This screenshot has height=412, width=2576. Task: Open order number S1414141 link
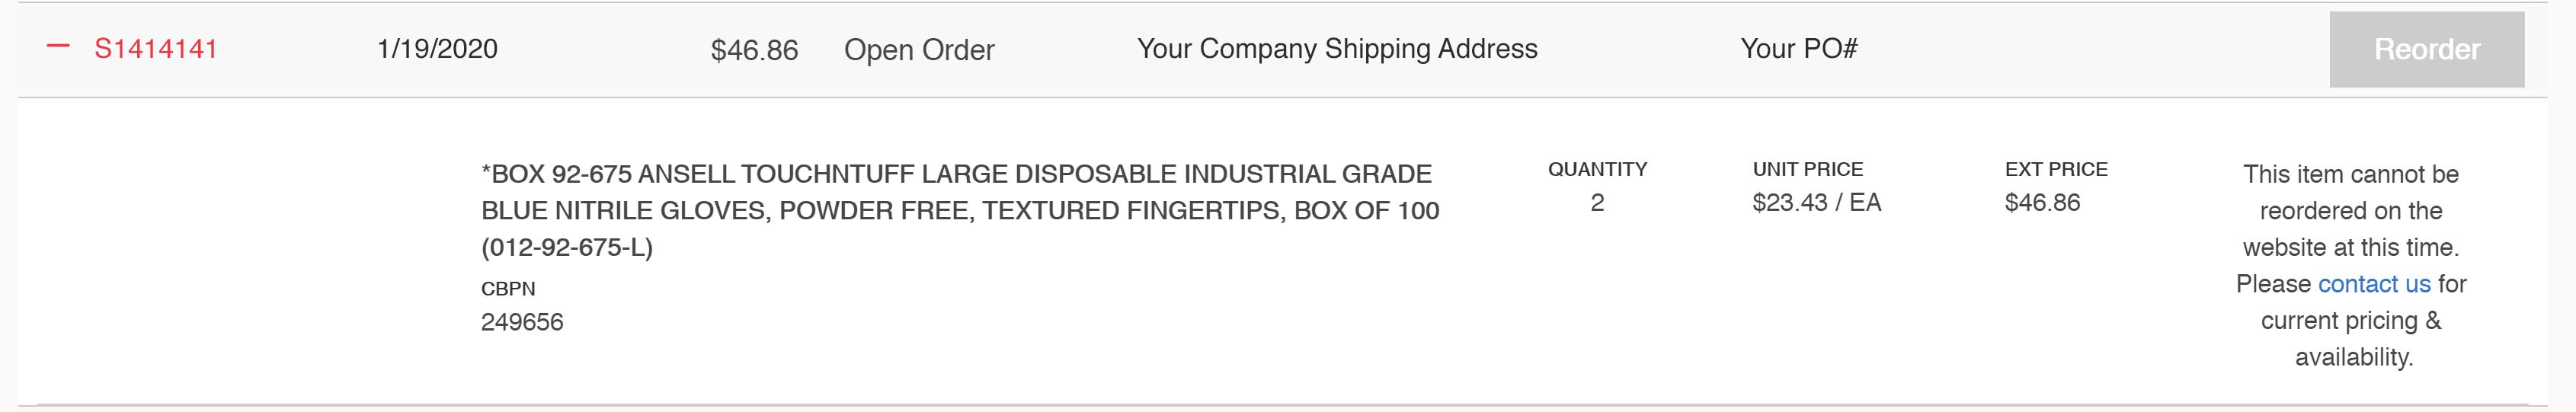click(x=156, y=49)
